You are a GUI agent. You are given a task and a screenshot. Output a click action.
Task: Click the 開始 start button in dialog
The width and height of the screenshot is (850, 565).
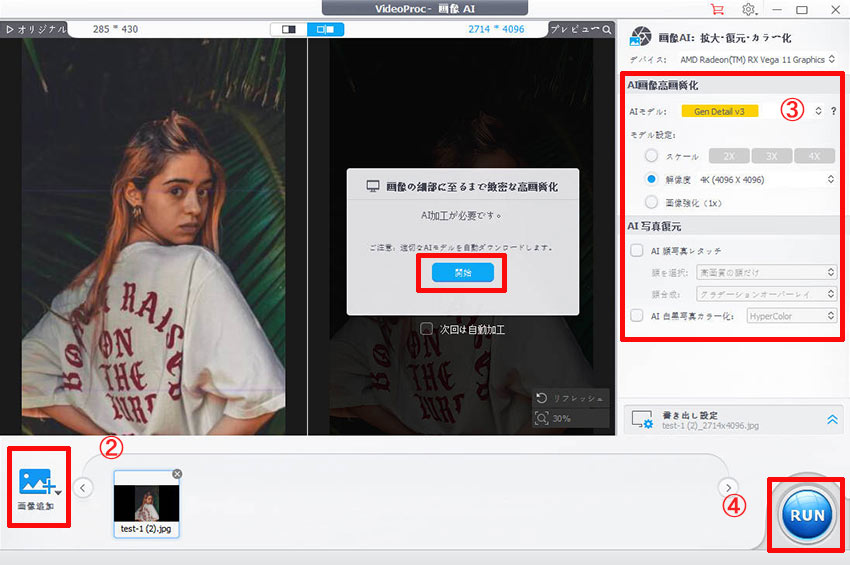462,273
